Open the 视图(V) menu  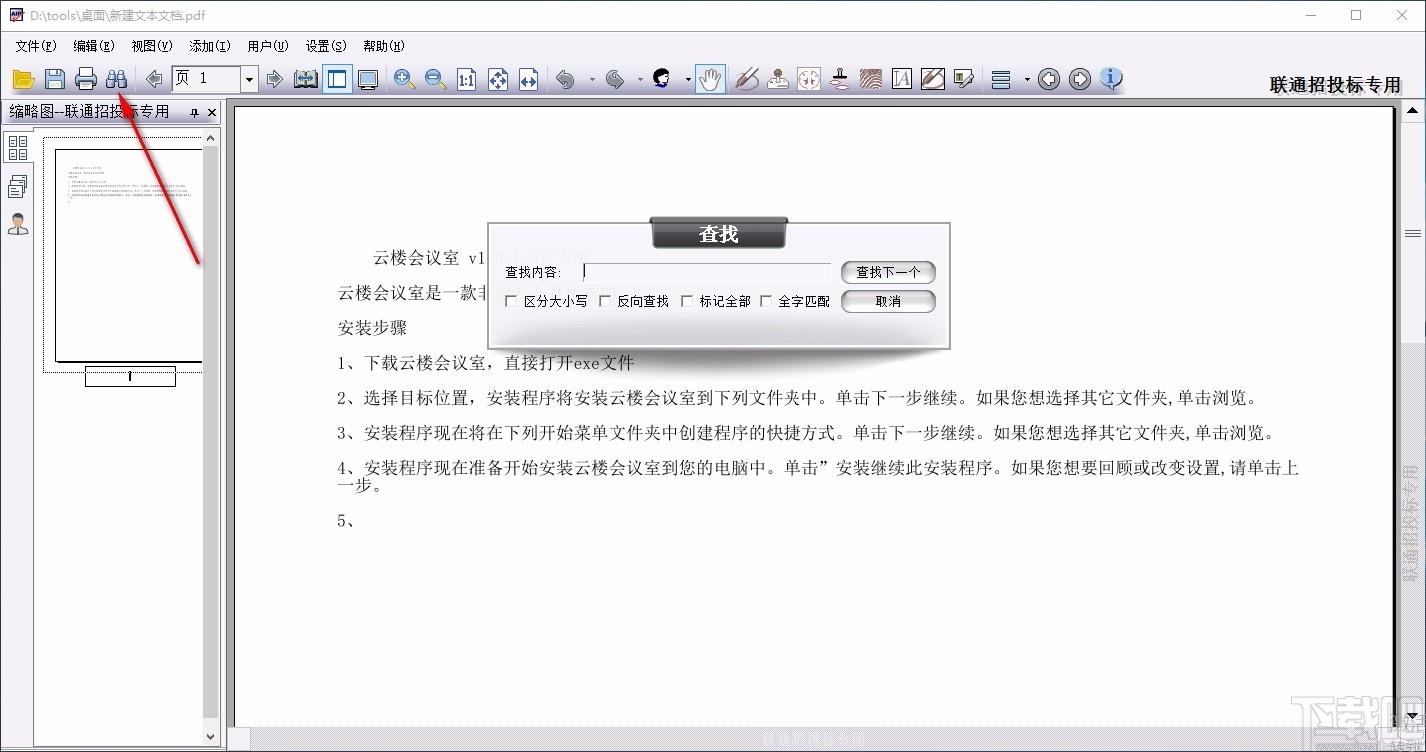click(151, 46)
